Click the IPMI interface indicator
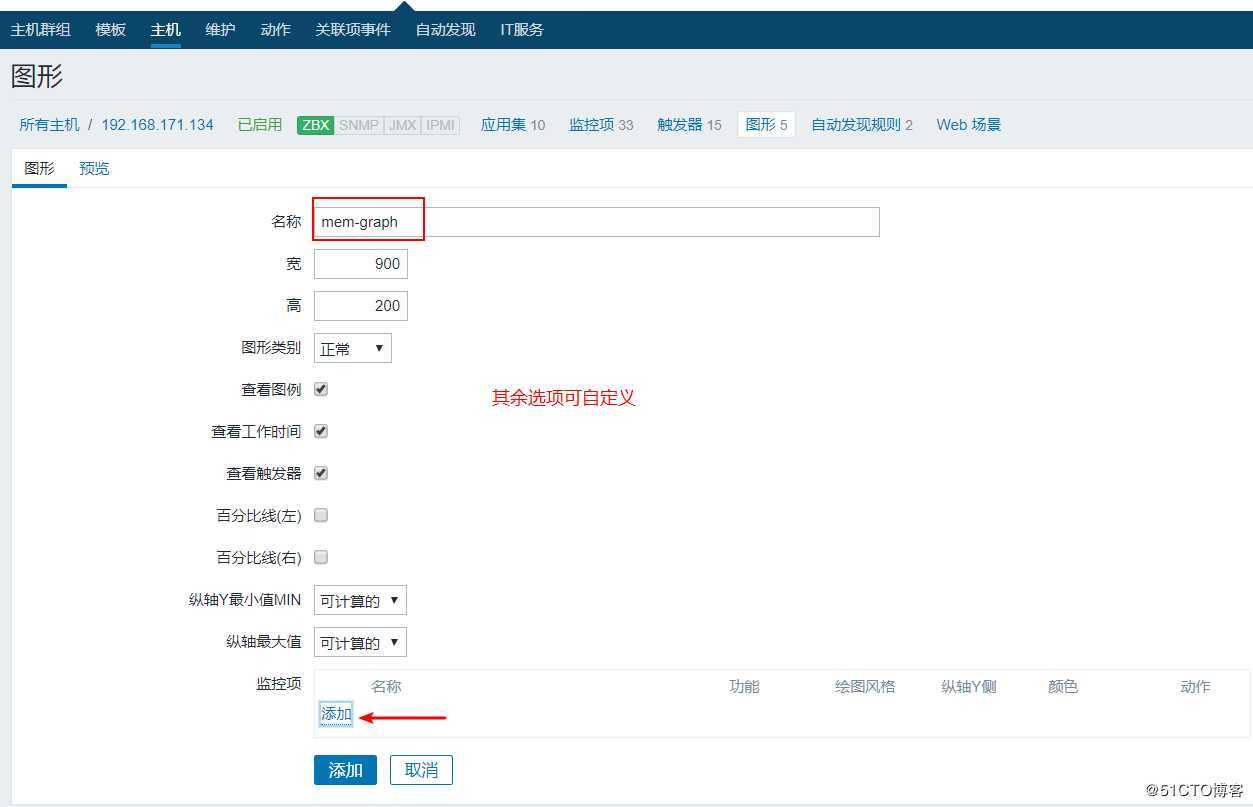Image resolution: width=1253 pixels, height=807 pixels. 438,125
